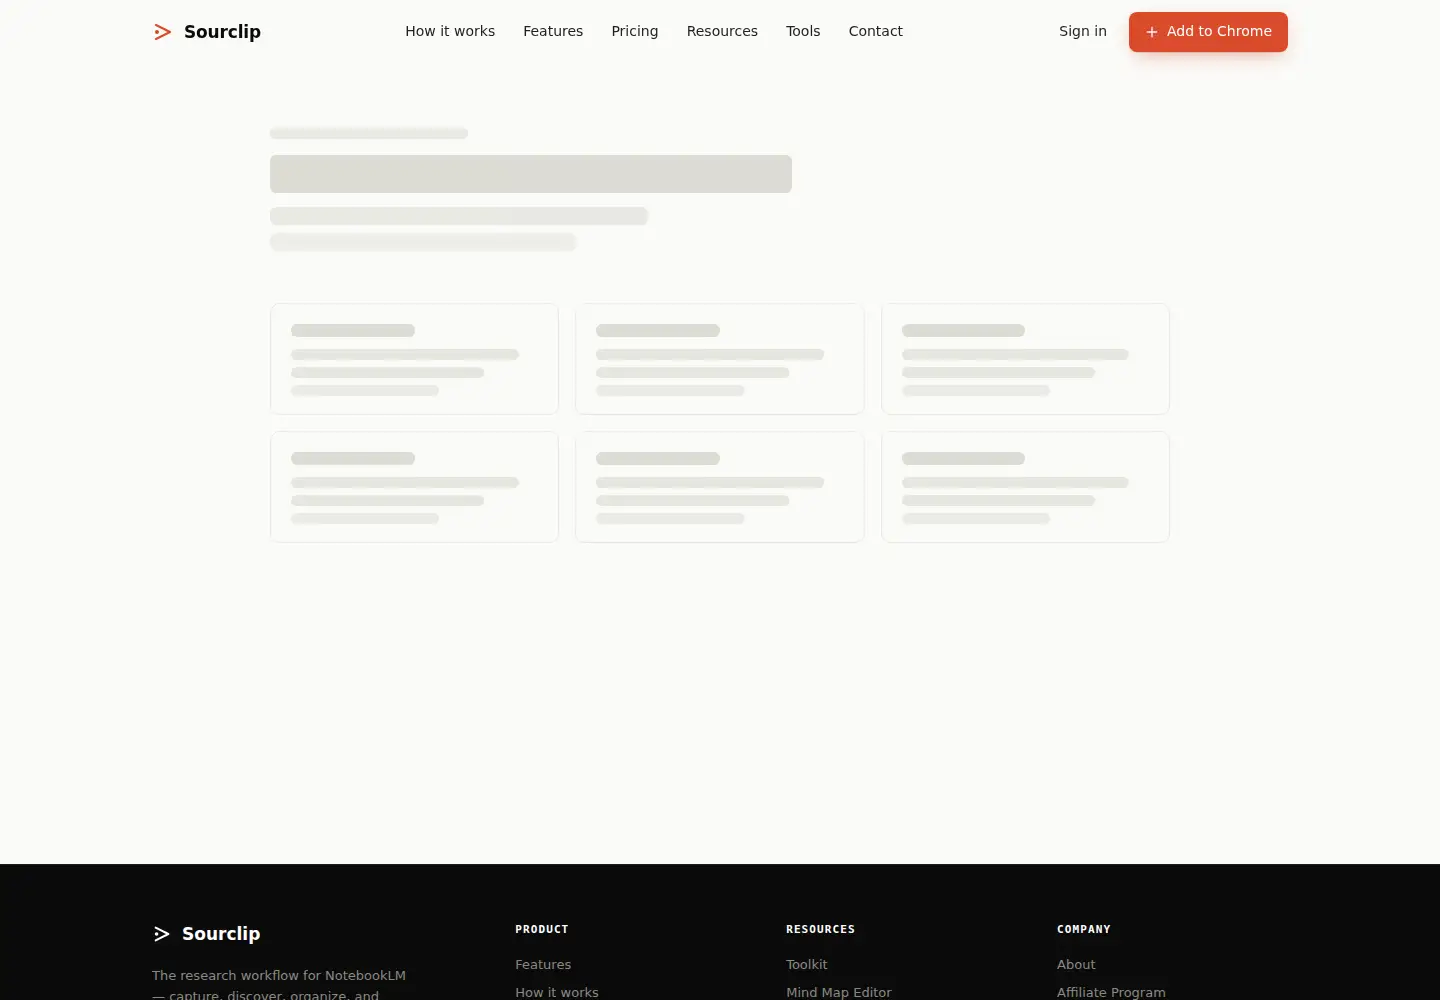Open the footer How it works link
This screenshot has height=1000, width=1440.
(557, 992)
